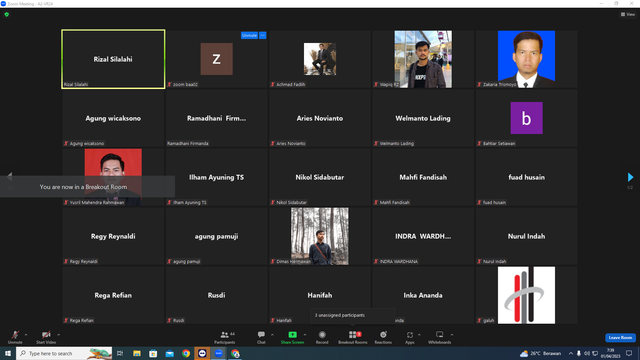Open Mail app from taskbar
Viewport: 640px width, 360px height.
click(x=170, y=353)
